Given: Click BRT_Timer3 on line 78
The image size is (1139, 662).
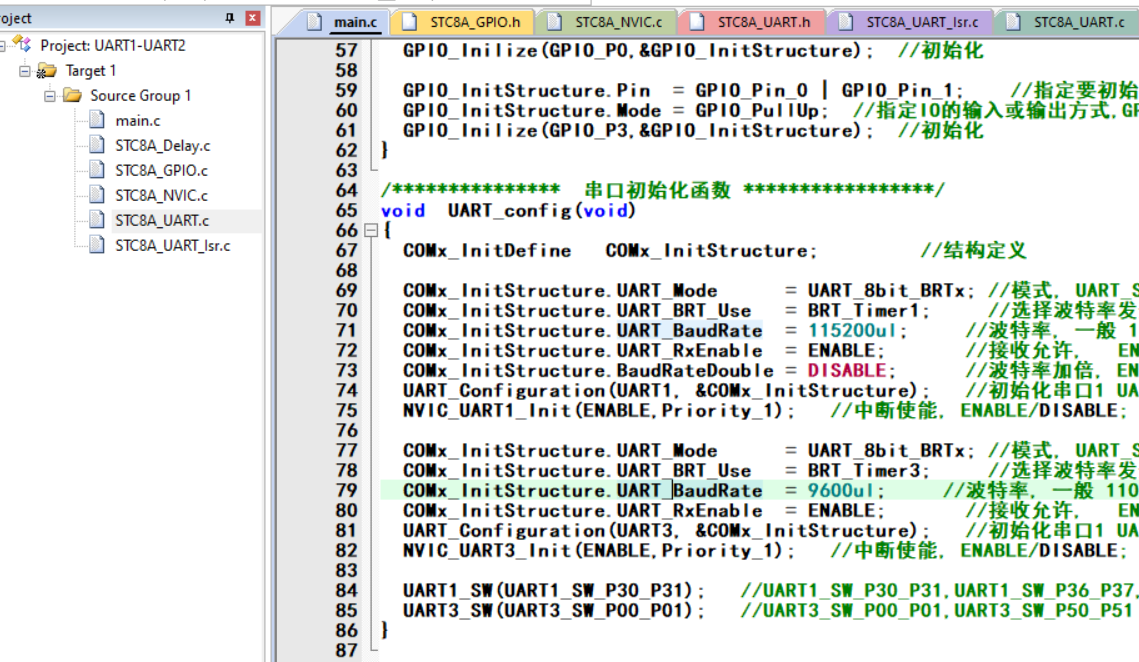Looking at the screenshot, I should pyautogui.click(x=864, y=471).
